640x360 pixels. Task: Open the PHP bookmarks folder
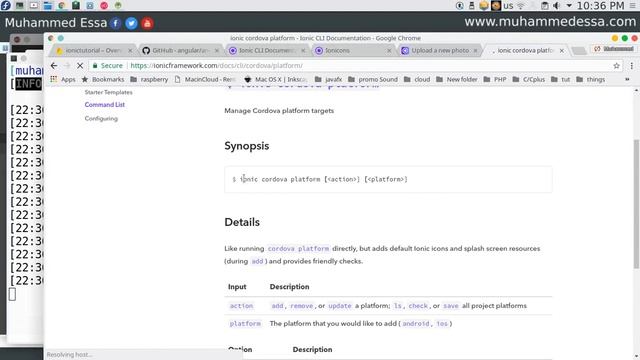pyautogui.click(x=495, y=79)
